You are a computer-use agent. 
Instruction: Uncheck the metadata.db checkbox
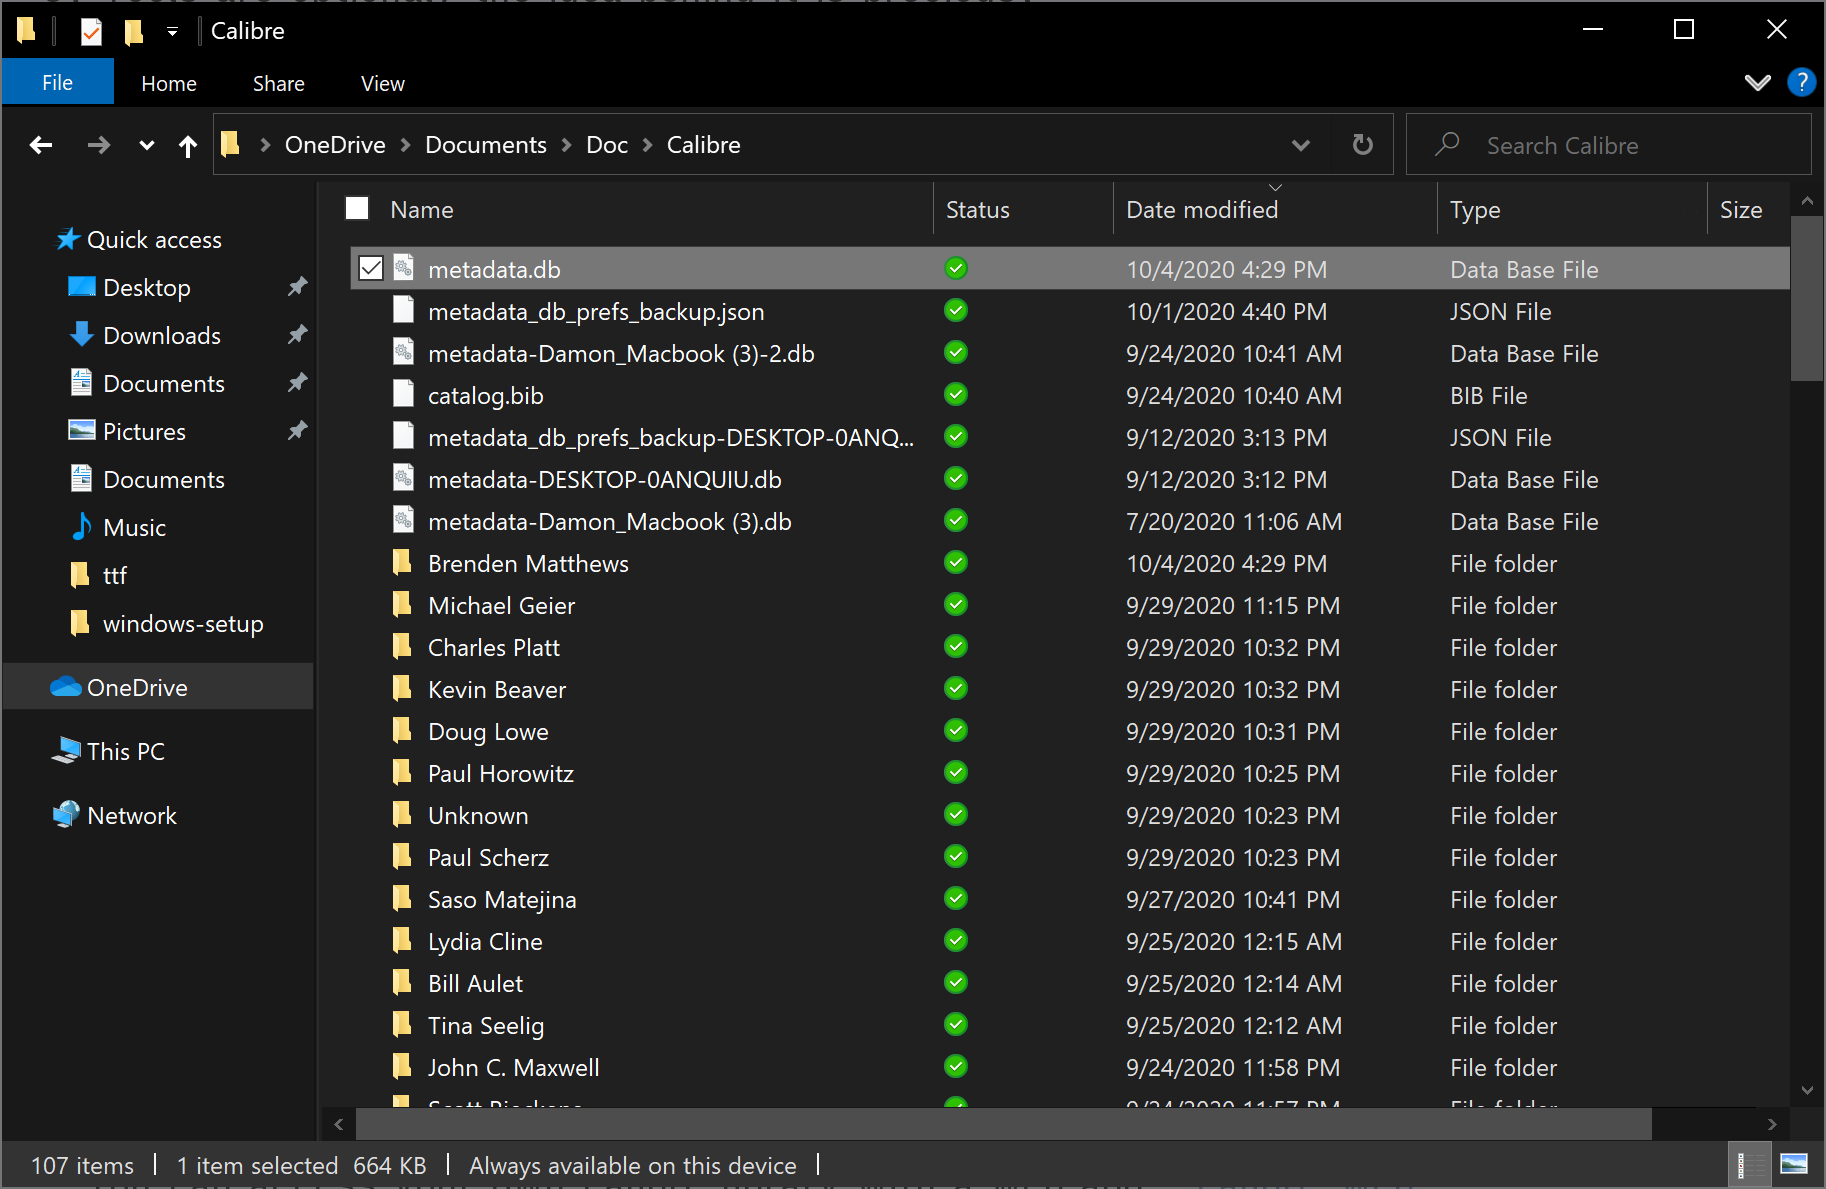pos(371,269)
